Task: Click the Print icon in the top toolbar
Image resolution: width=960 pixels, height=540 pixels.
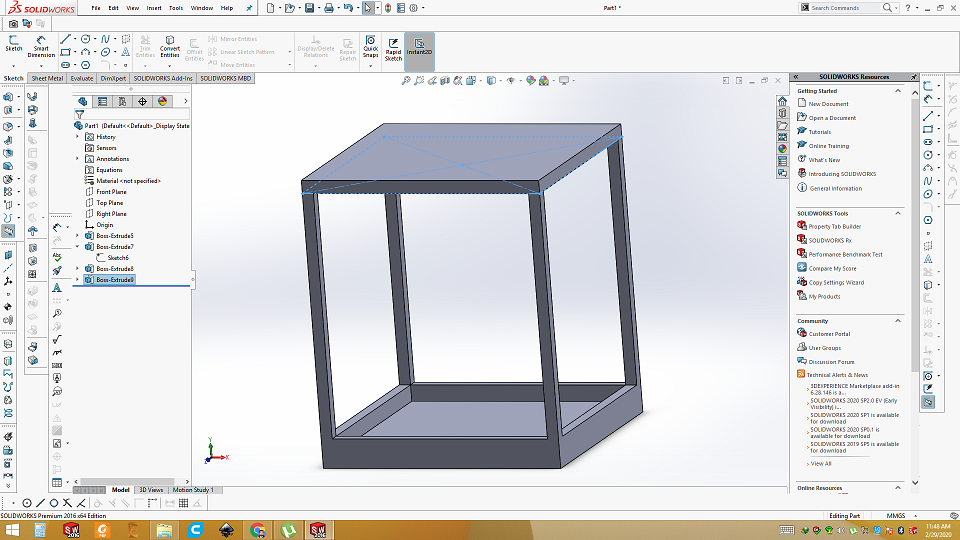Action: coord(329,8)
